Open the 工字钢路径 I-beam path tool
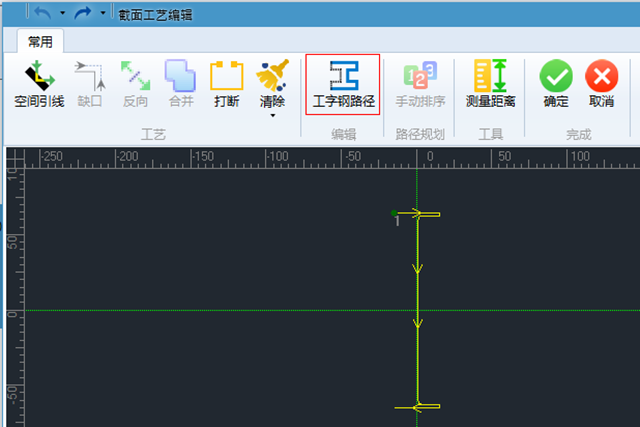 pyautogui.click(x=343, y=84)
